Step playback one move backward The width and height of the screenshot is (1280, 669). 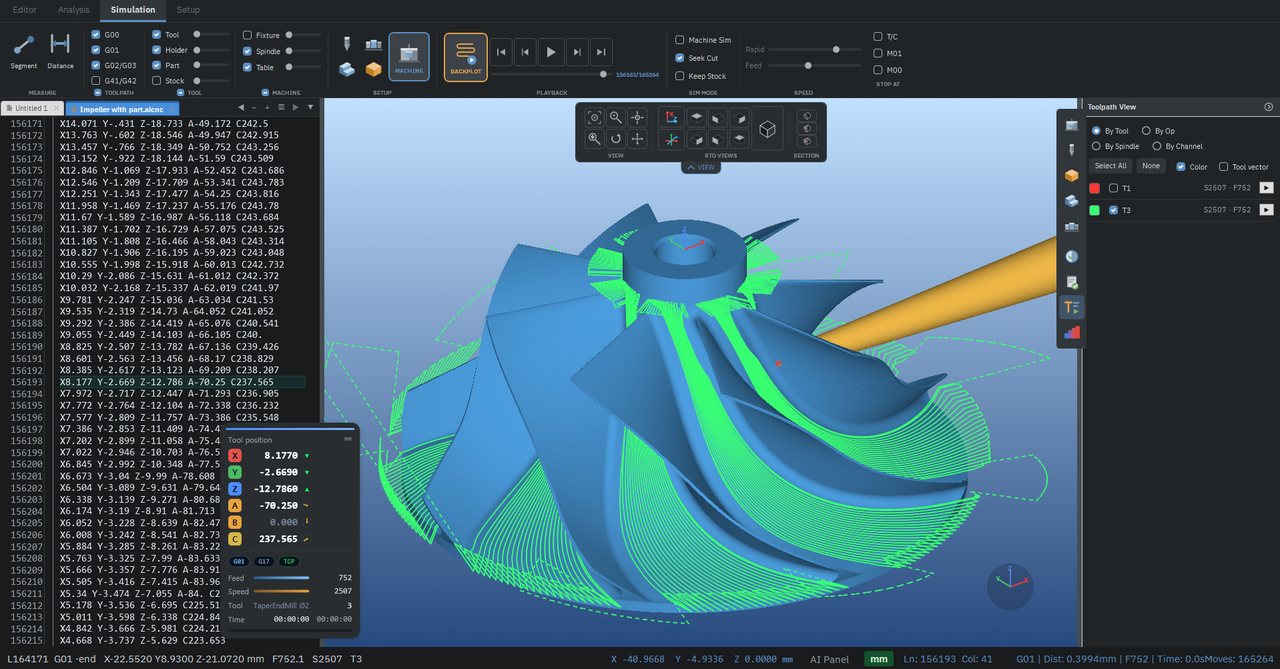coord(526,52)
